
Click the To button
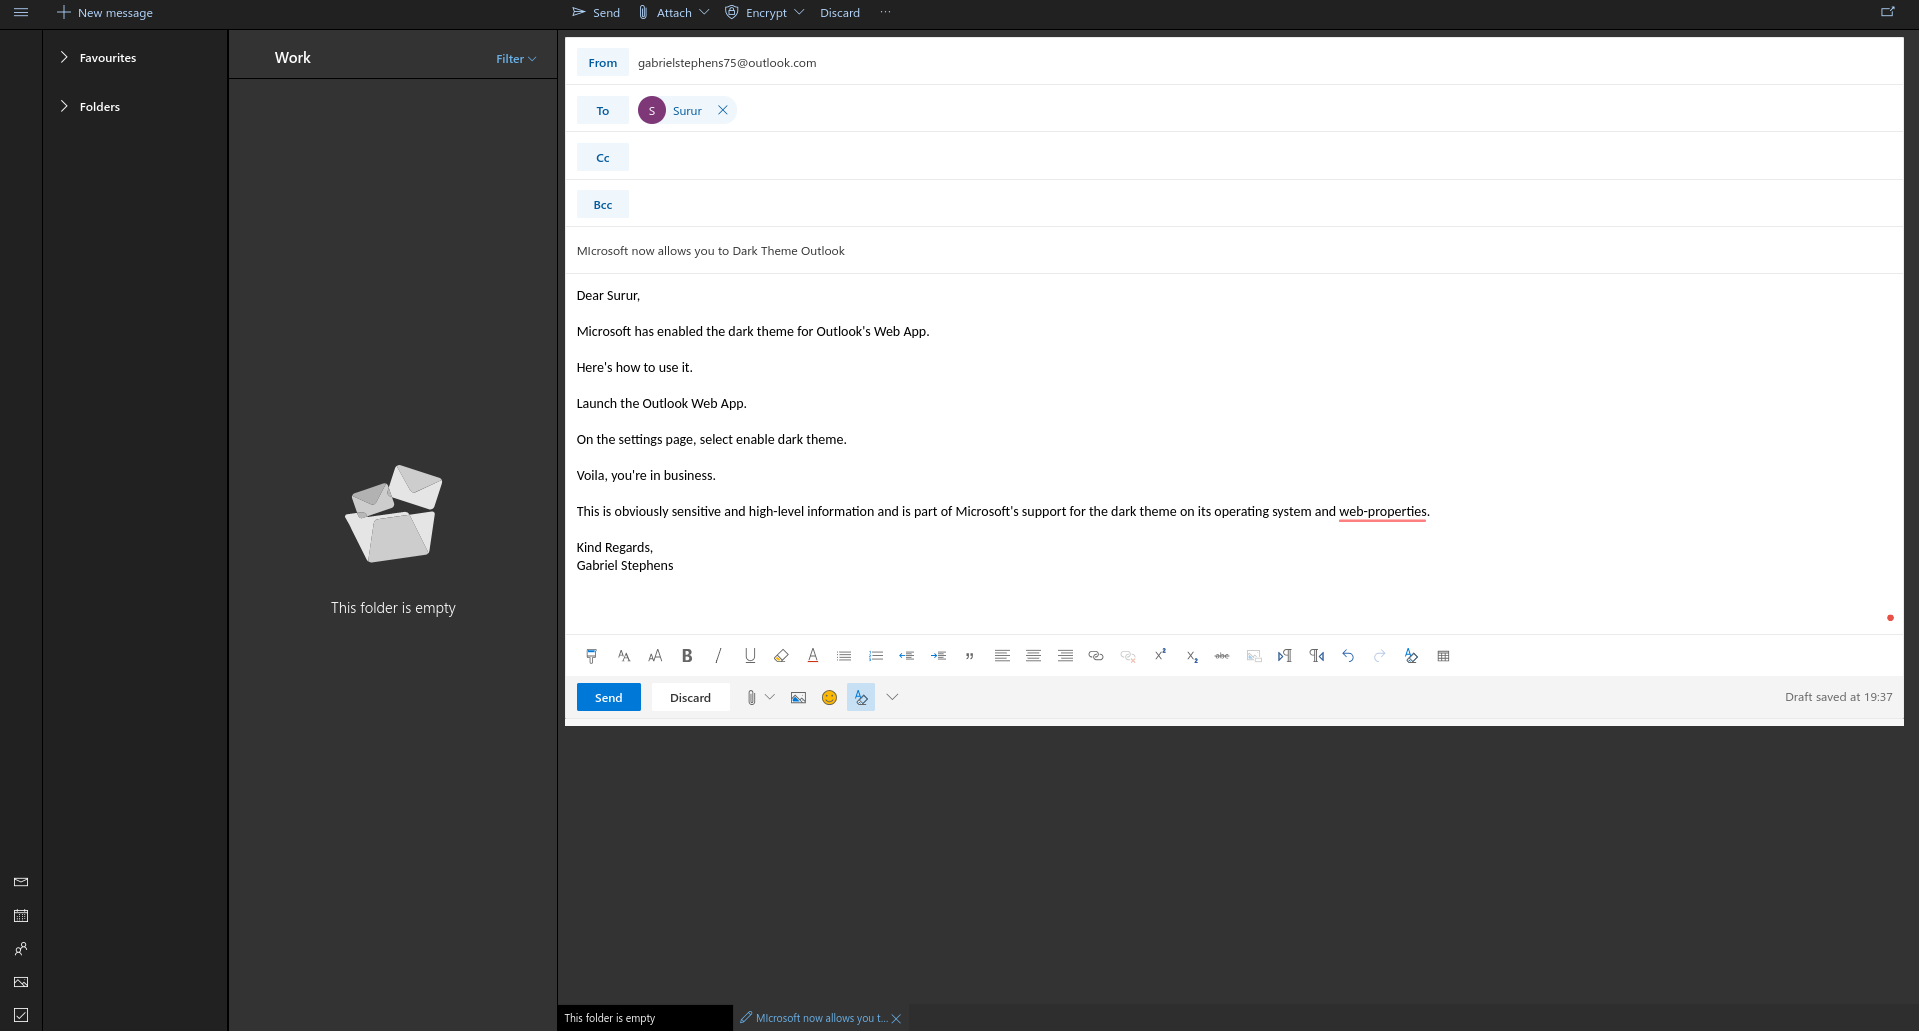point(603,111)
